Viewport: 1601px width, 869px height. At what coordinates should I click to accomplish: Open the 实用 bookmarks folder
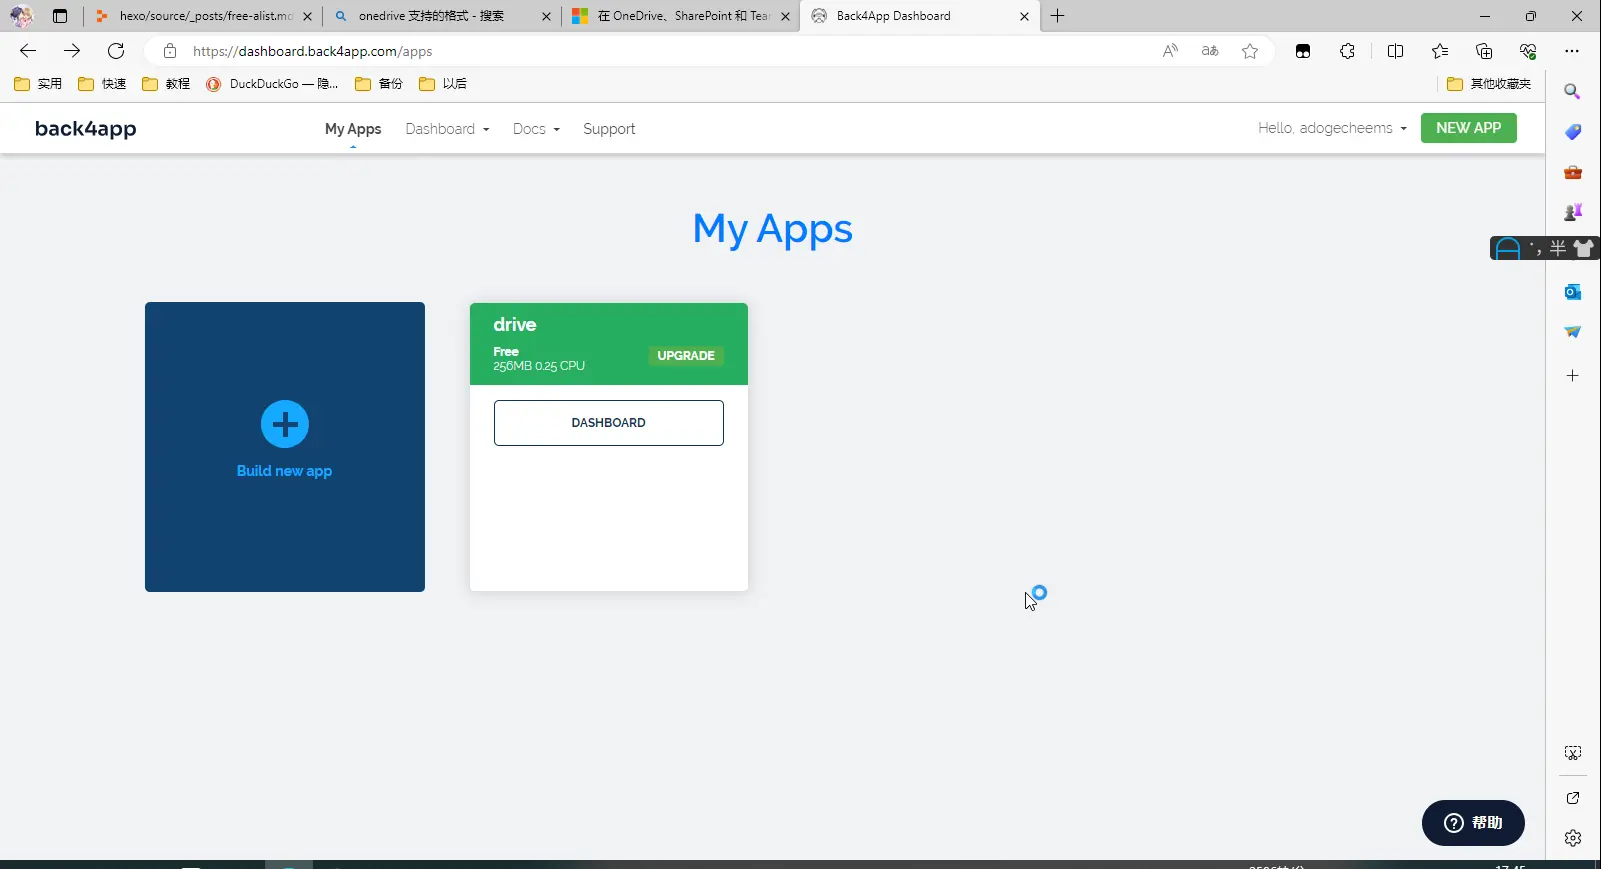tap(38, 84)
